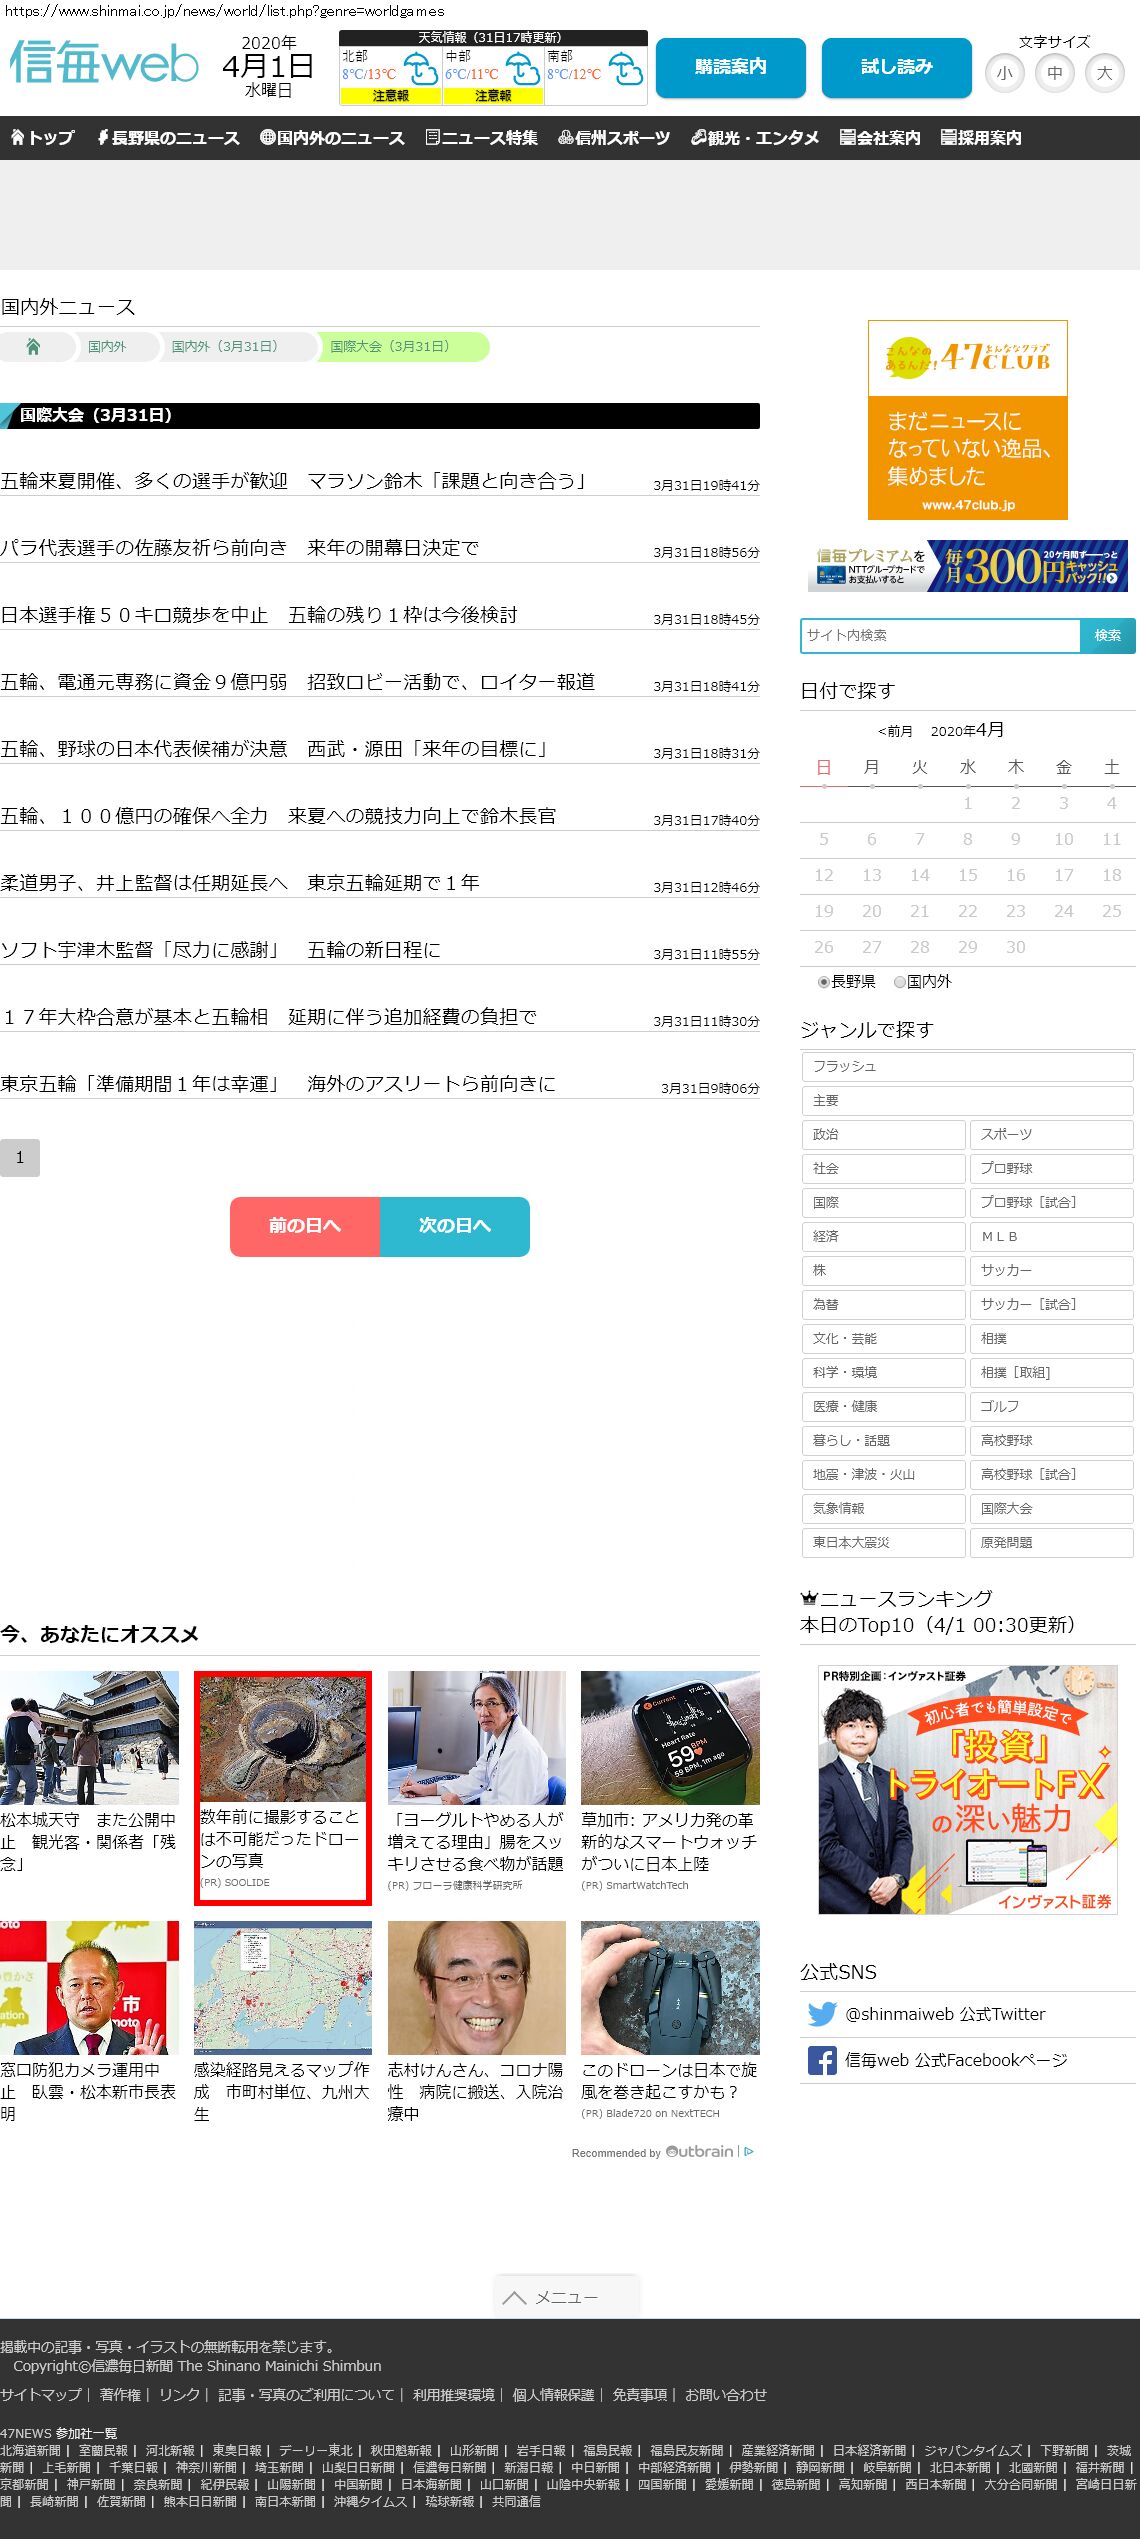Expand the メニュー footer toggle

[x=565, y=2297]
